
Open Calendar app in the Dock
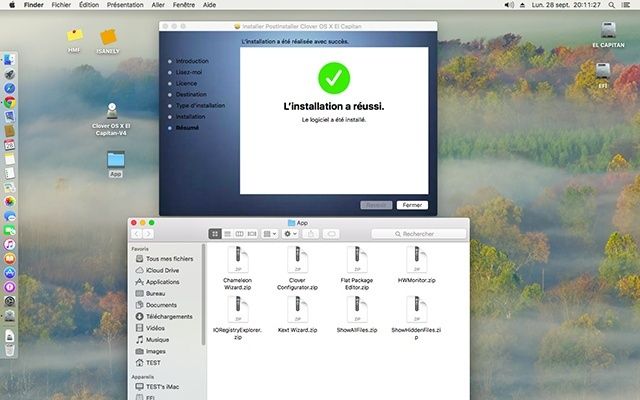9,144
